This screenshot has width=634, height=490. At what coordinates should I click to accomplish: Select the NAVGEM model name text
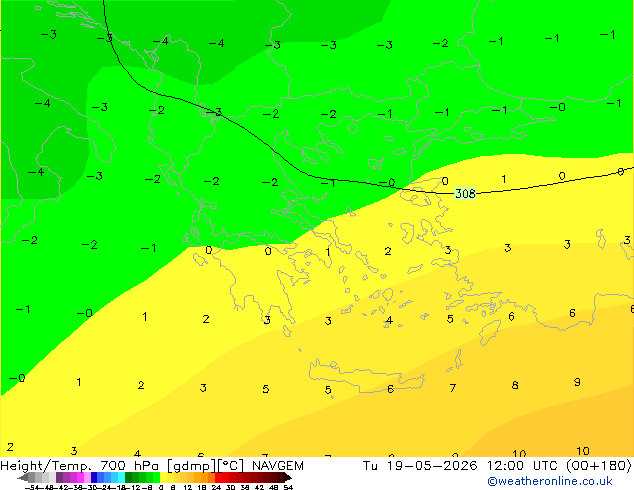278,466
